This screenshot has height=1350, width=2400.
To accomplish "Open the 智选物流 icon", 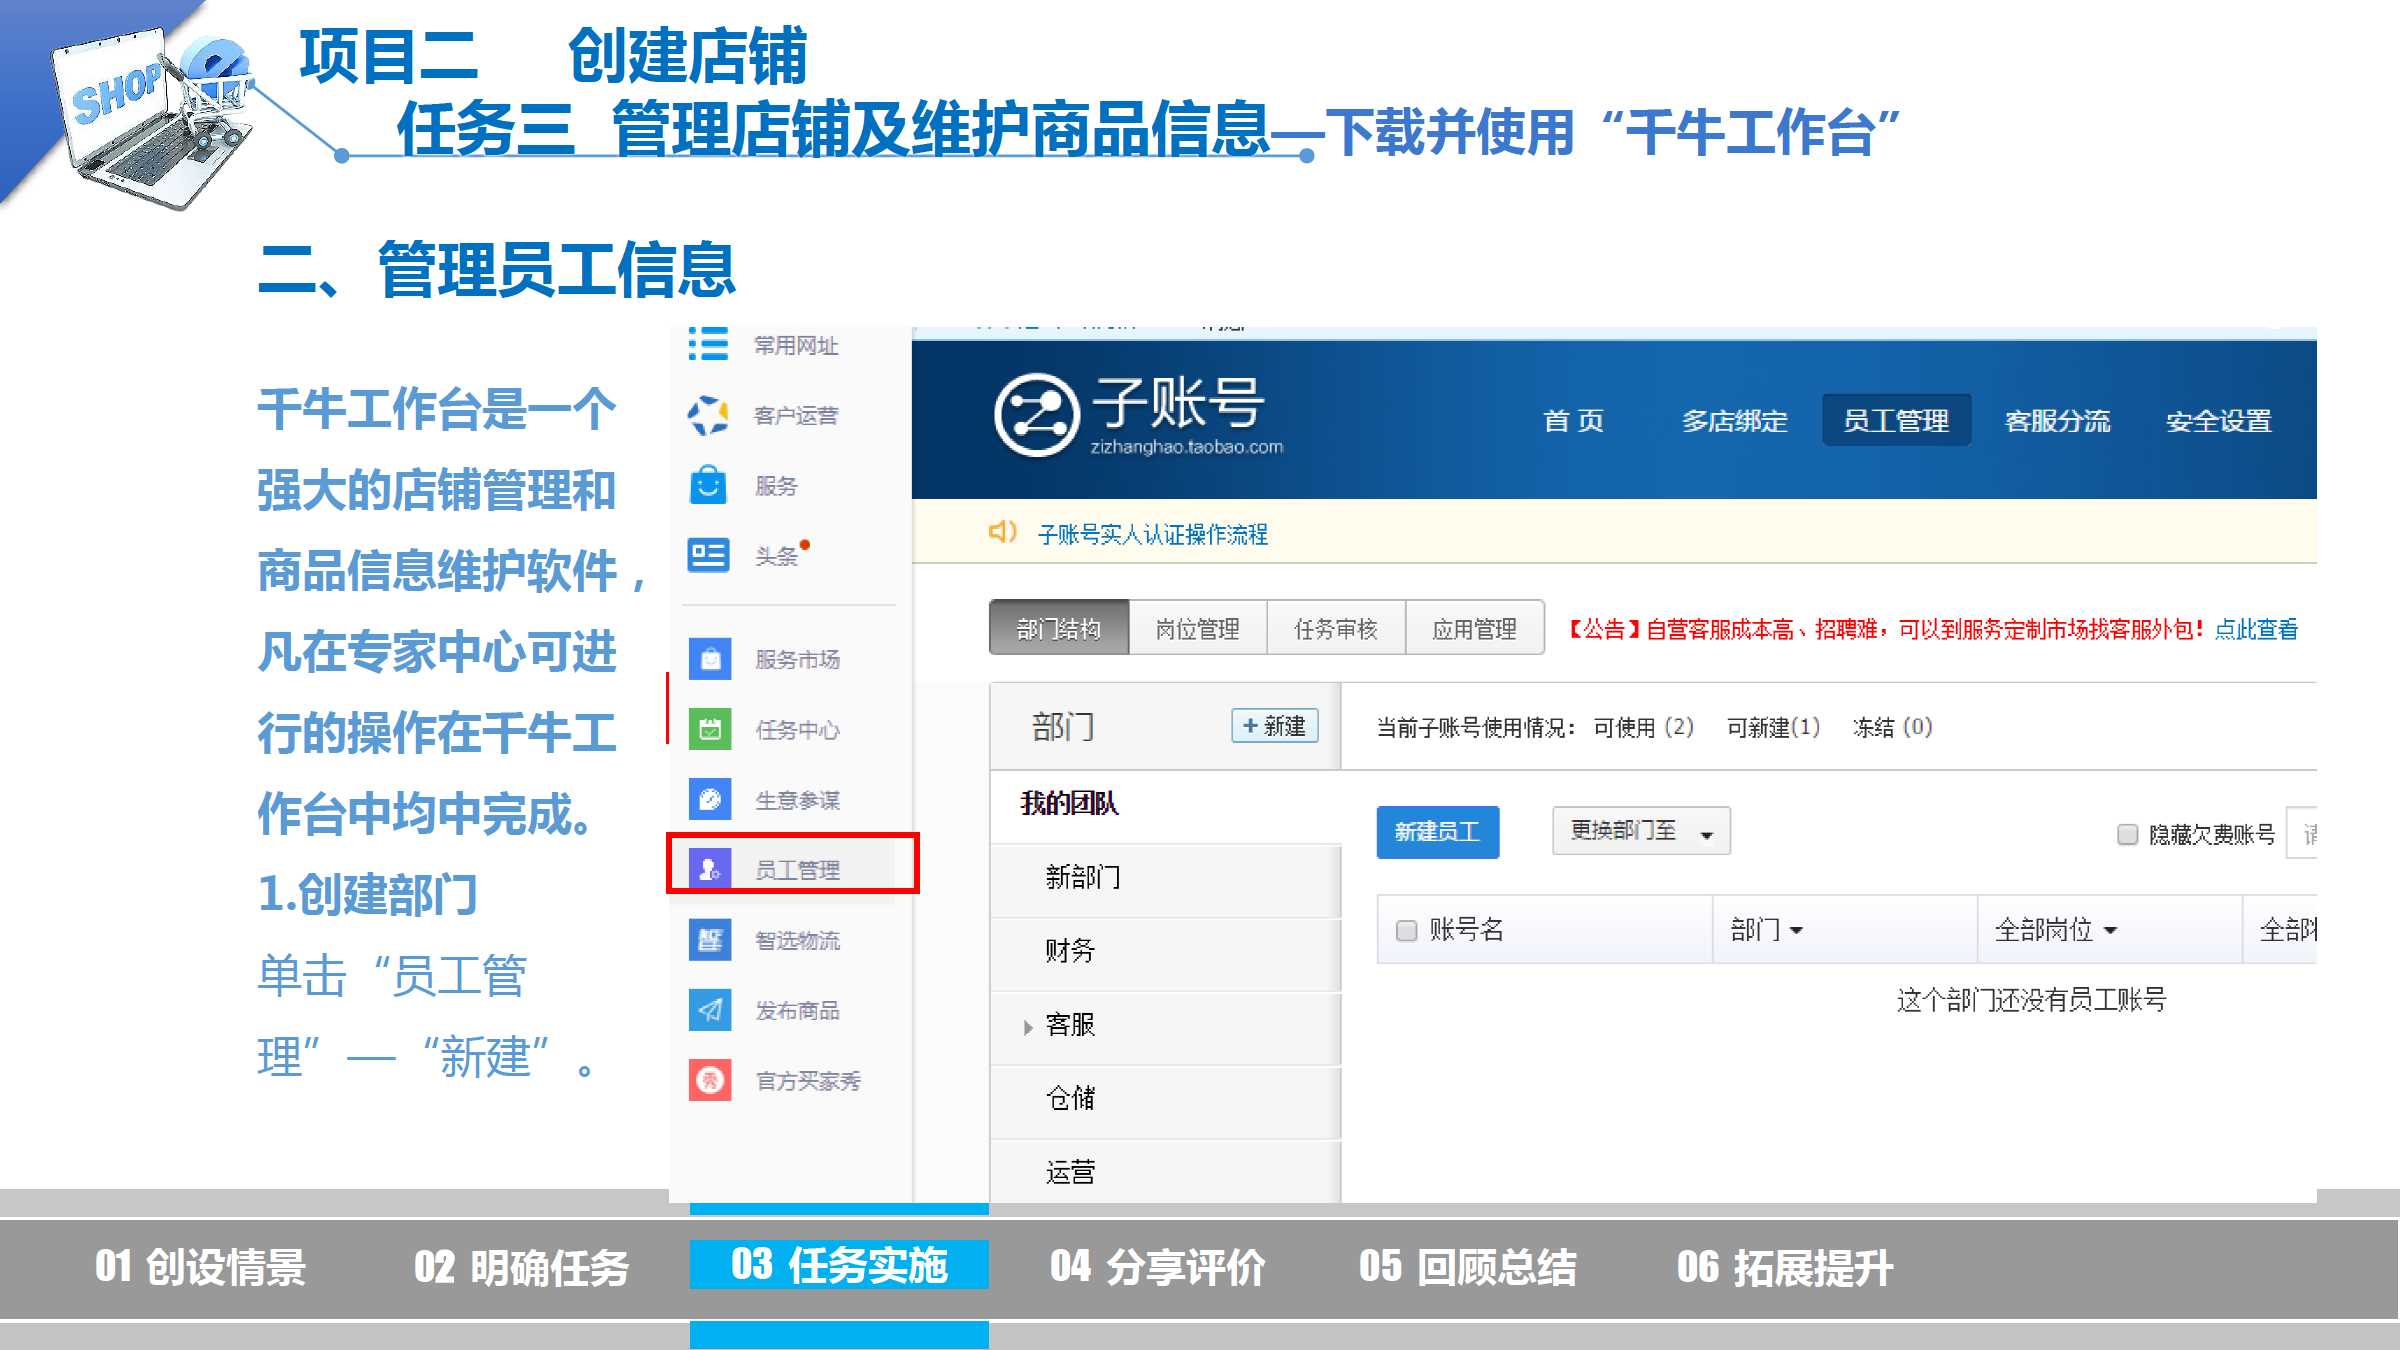I will coord(710,940).
